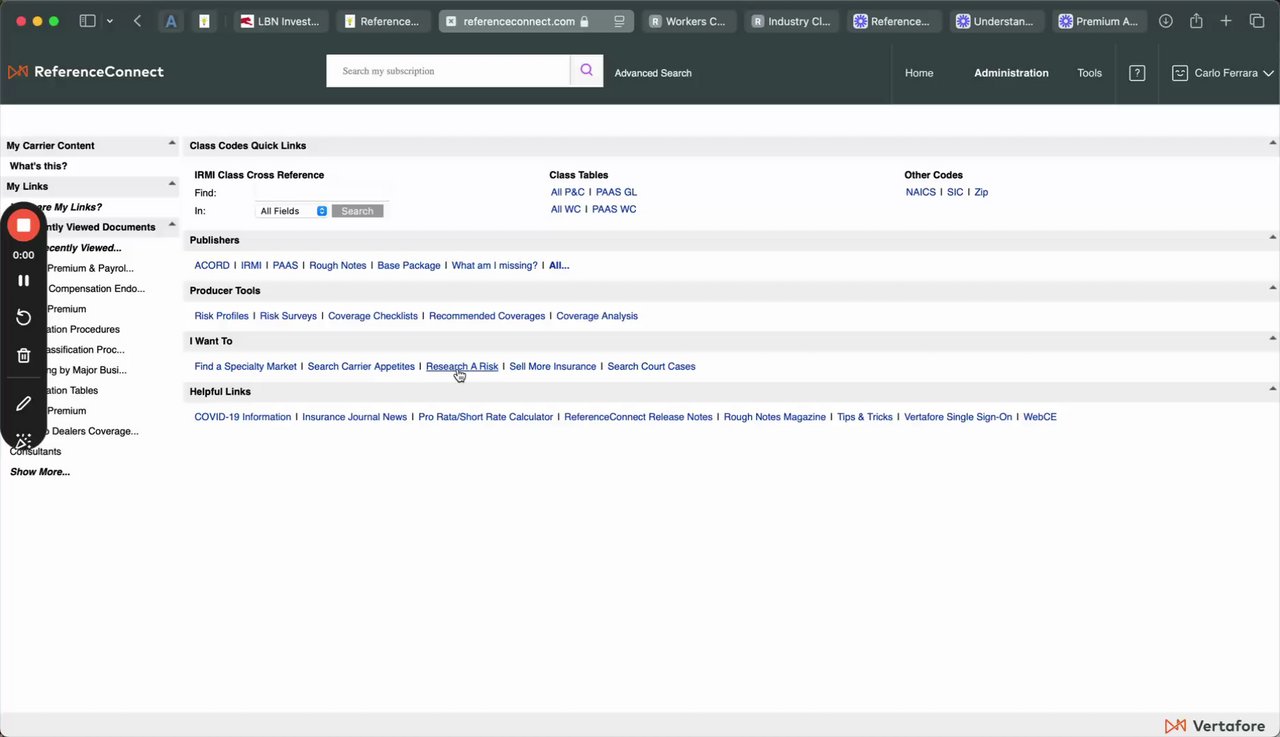The width and height of the screenshot is (1280, 737).
Task: Collapse the Producer Tools panel
Action: click(x=1272, y=288)
